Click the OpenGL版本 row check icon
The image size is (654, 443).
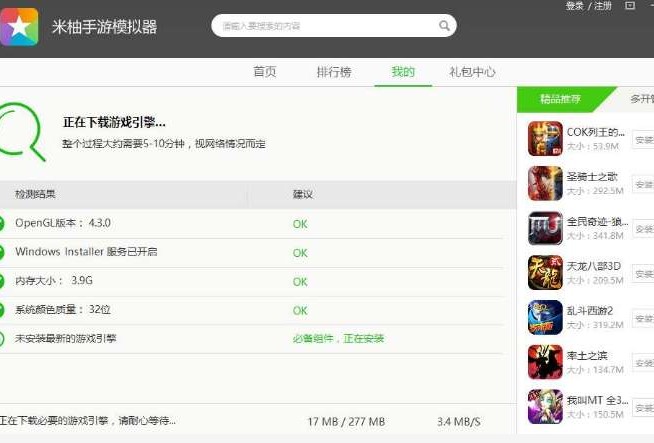click(x=2, y=224)
